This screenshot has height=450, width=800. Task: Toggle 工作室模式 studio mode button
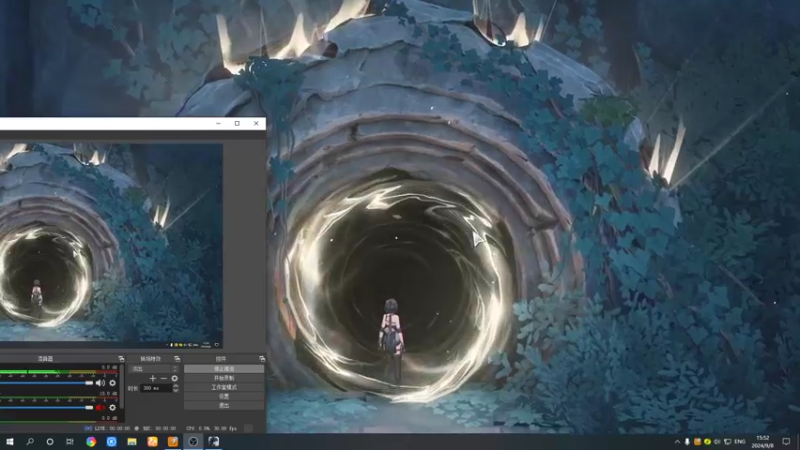[x=224, y=387]
